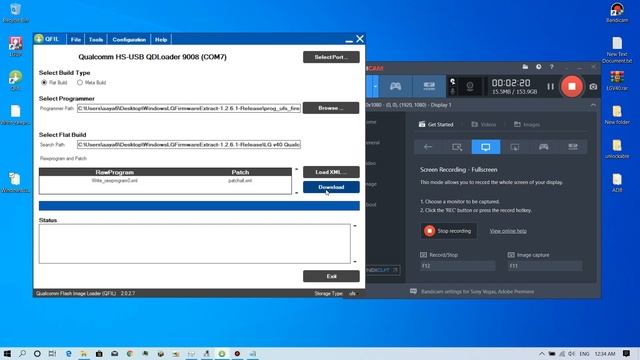Open Task View on the taskbar
Viewport: 640px width, 360px height.
coord(52,353)
